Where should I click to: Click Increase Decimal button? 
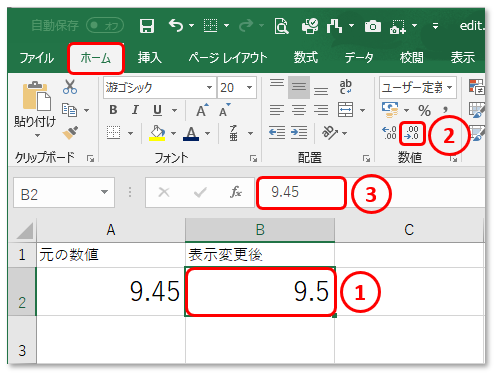coord(389,133)
